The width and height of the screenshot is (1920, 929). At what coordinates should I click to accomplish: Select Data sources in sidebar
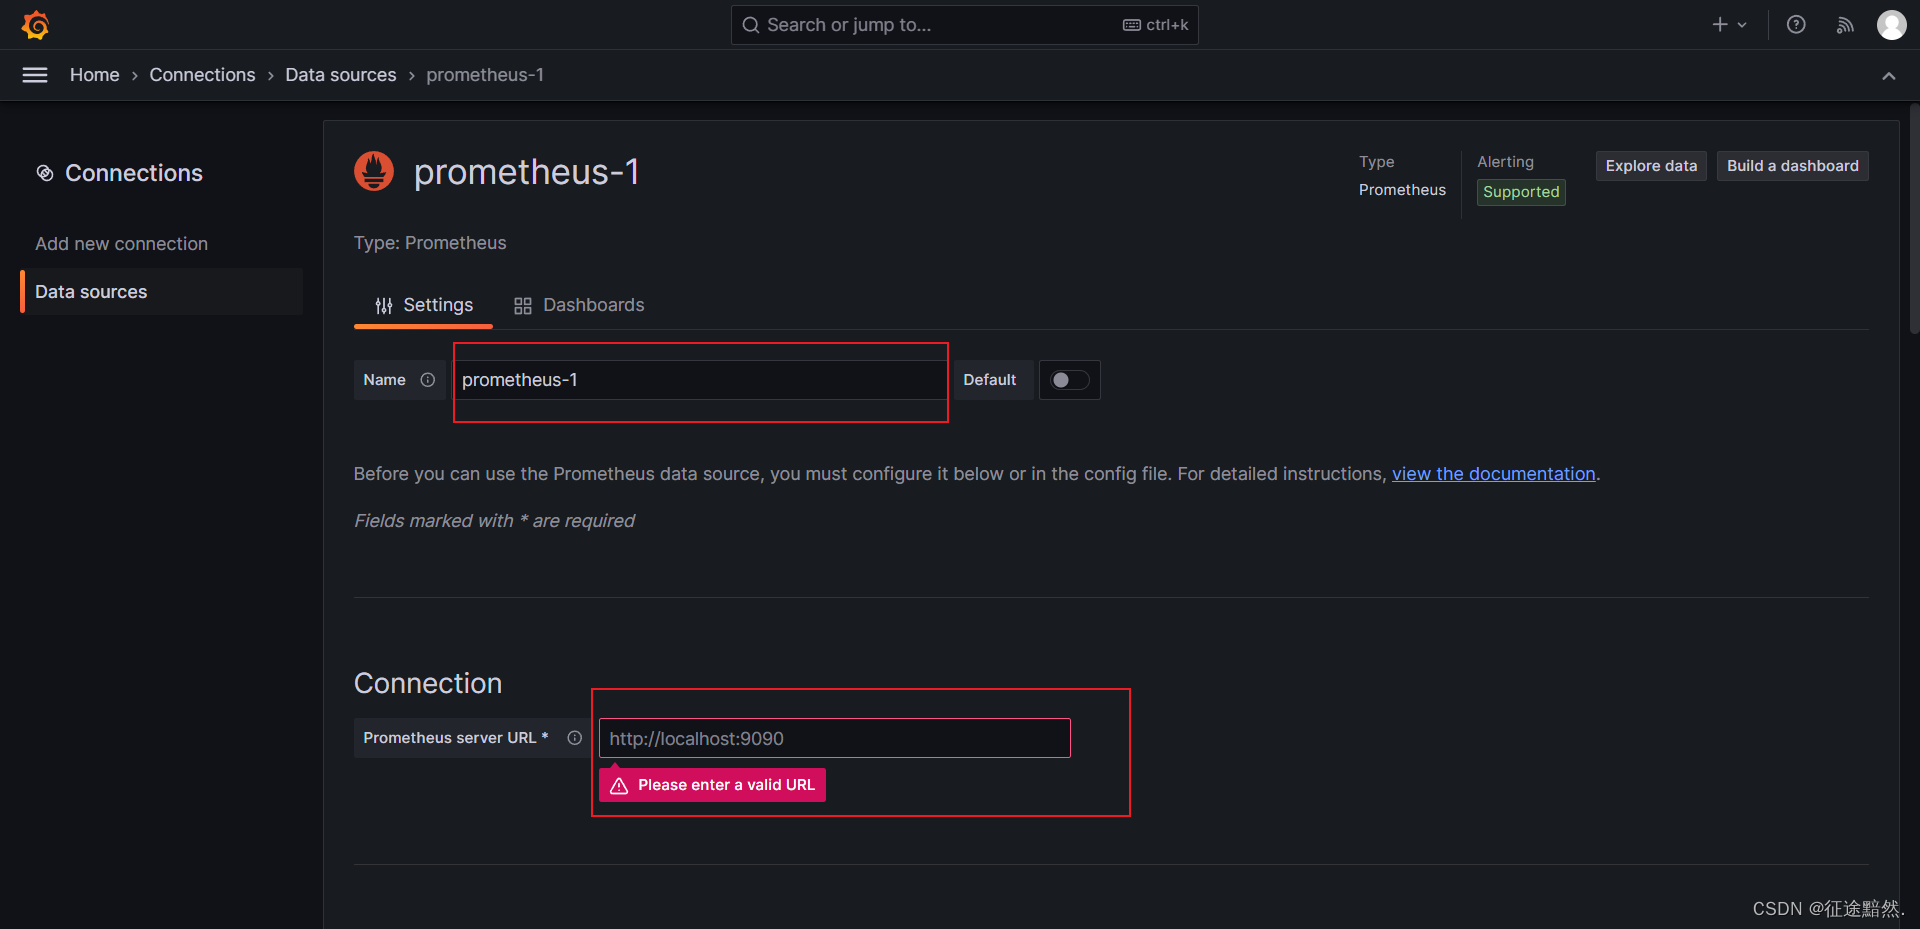pyautogui.click(x=161, y=292)
